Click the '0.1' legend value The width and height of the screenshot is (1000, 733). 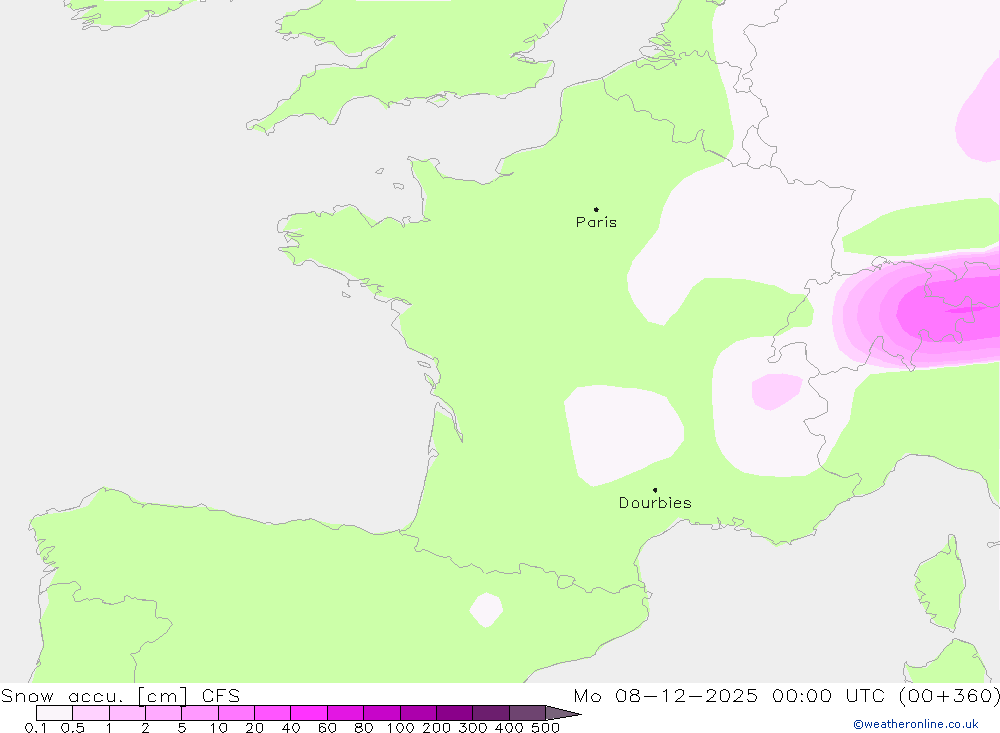pyautogui.click(x=36, y=727)
